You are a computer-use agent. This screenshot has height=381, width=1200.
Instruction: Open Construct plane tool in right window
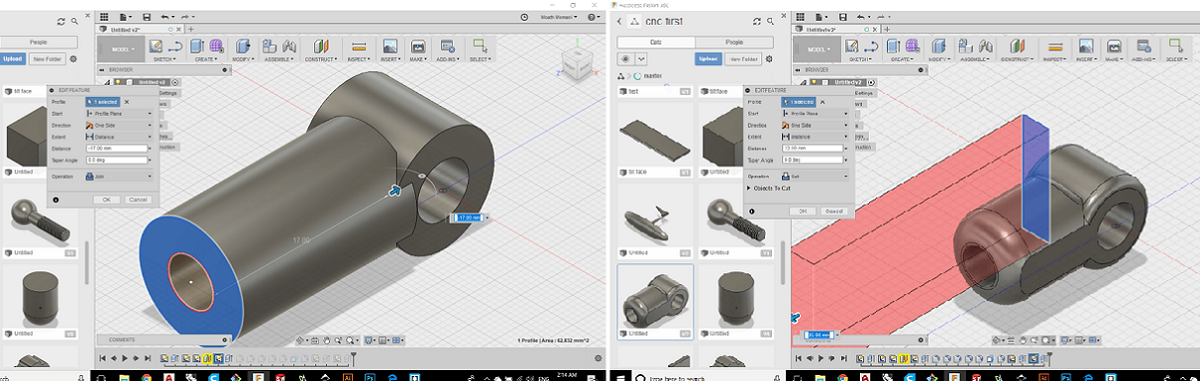tap(1017, 47)
